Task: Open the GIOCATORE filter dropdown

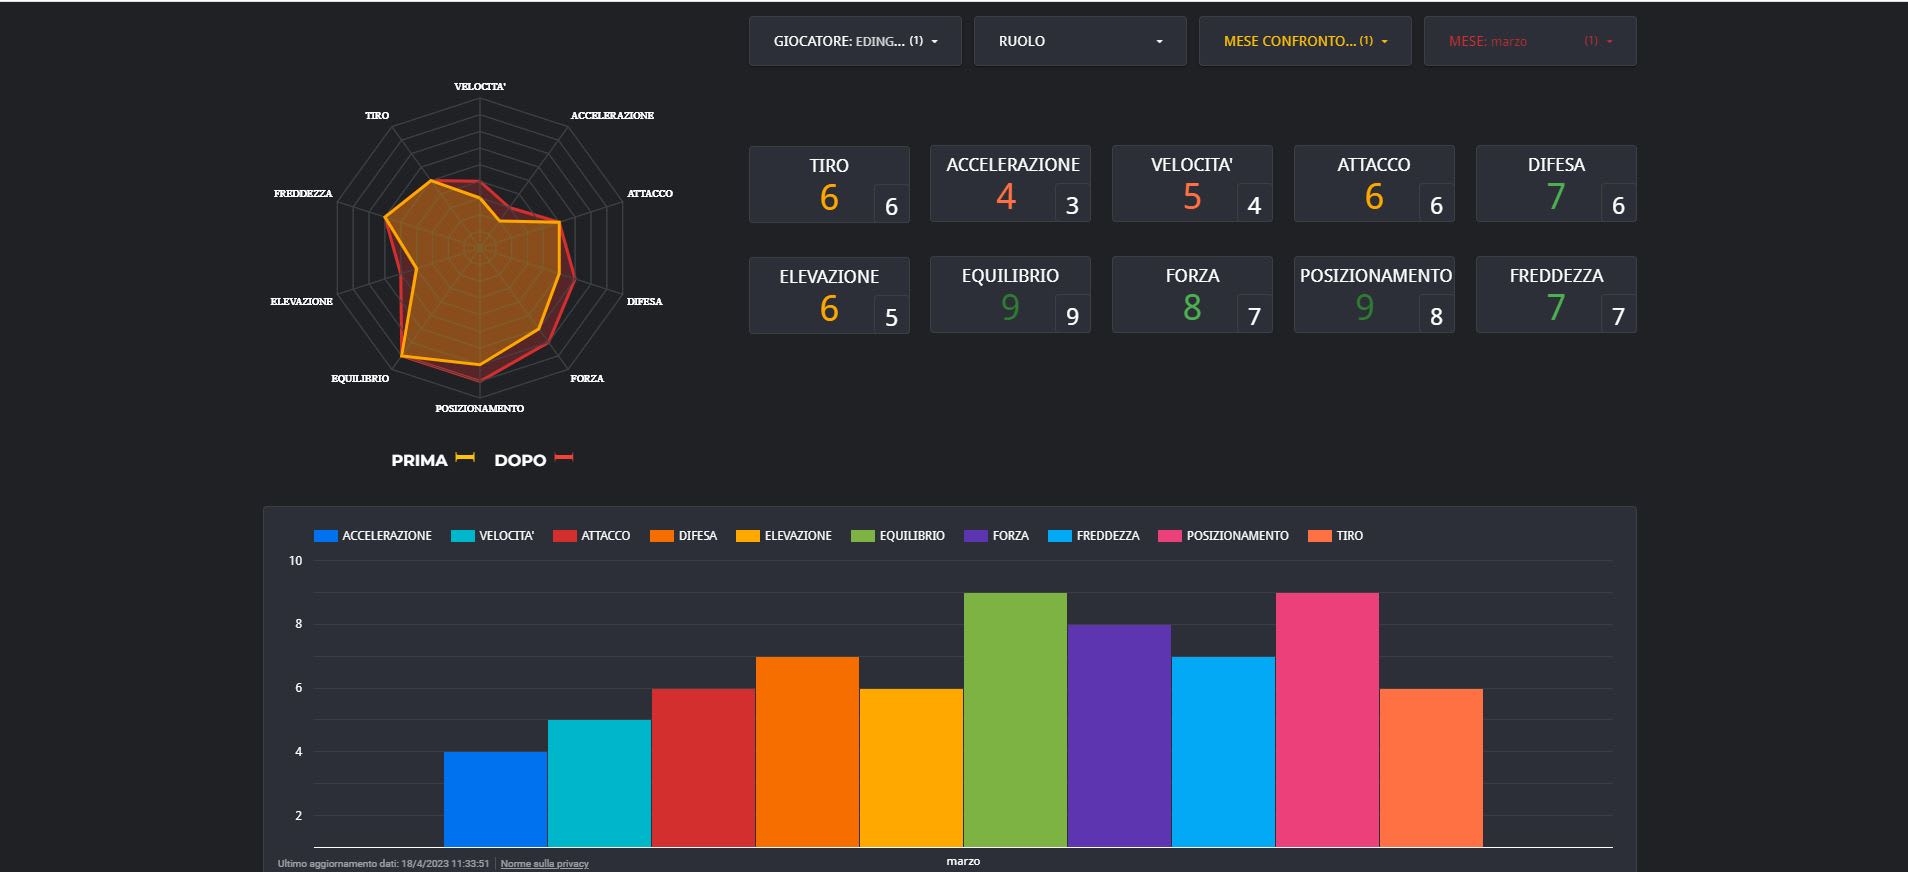Action: point(855,41)
